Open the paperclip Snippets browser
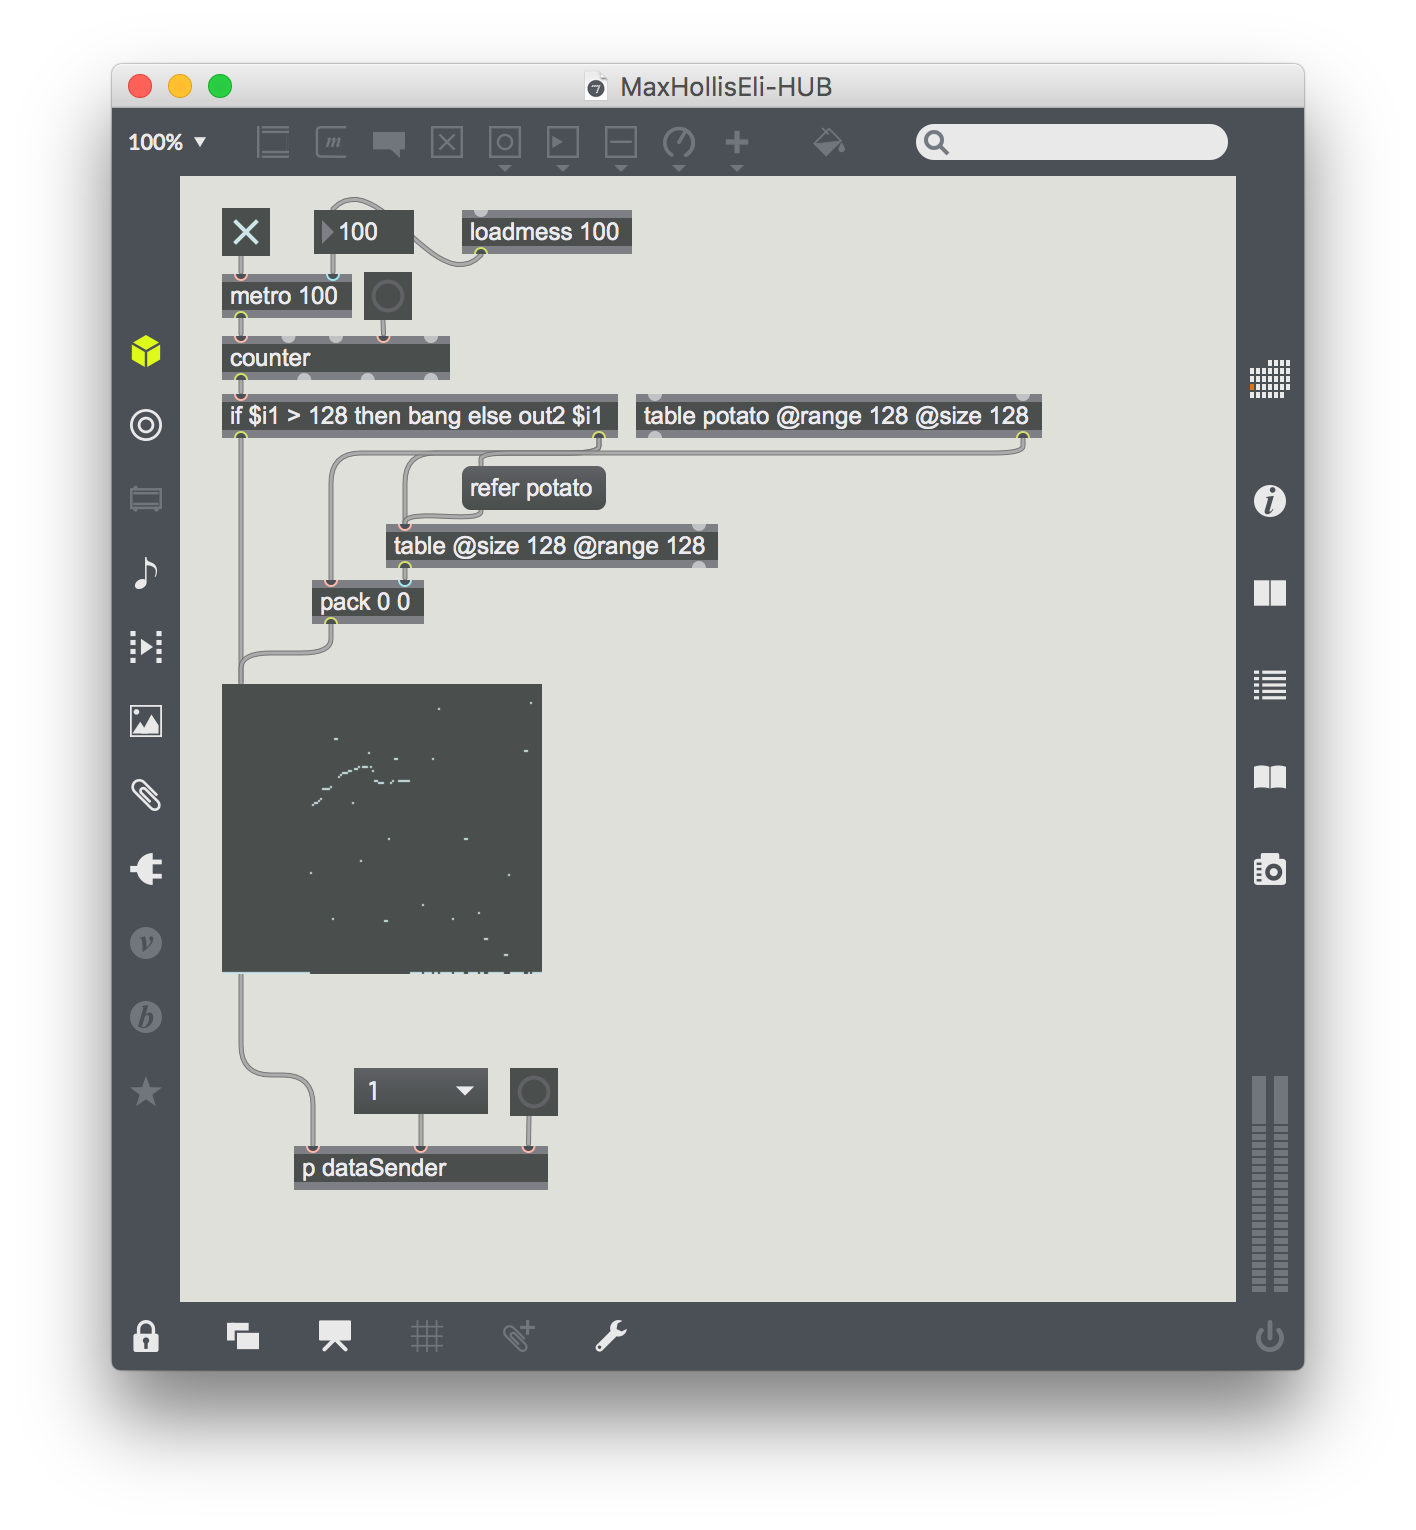The width and height of the screenshot is (1416, 1530). [x=146, y=795]
